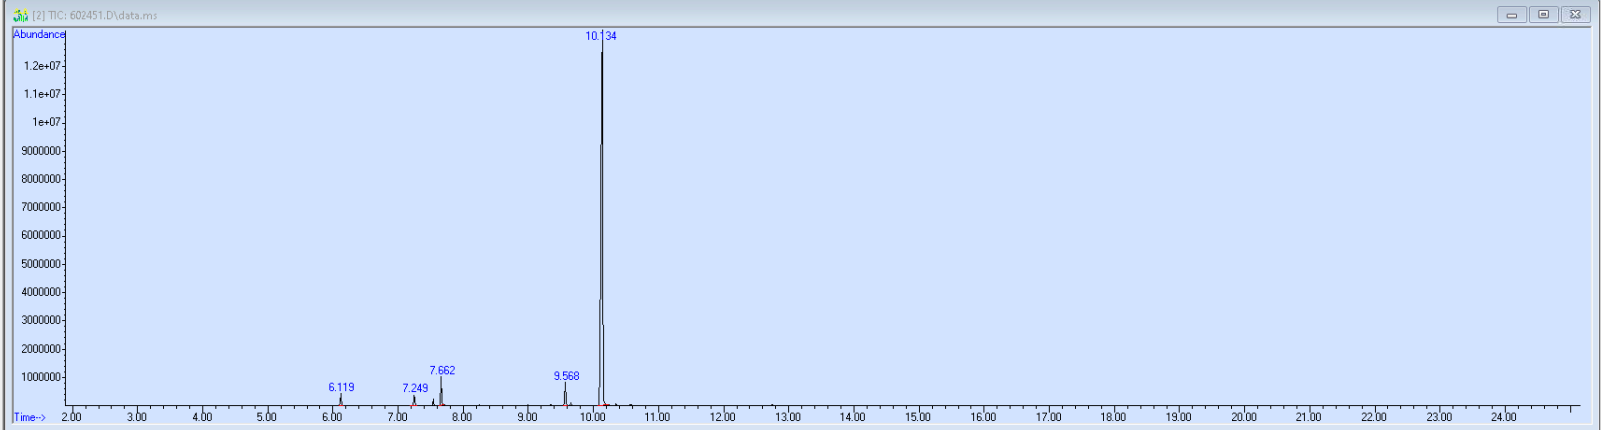Click the Time--> axis label
This screenshot has width=1601, height=430.
[x=29, y=417]
